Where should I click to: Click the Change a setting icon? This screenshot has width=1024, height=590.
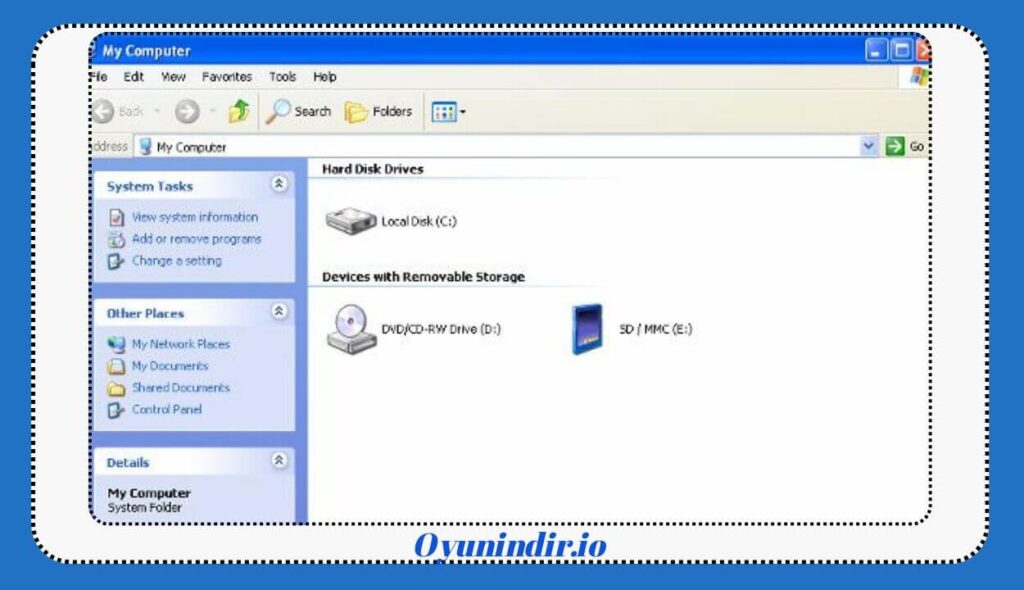pyautogui.click(x=116, y=262)
